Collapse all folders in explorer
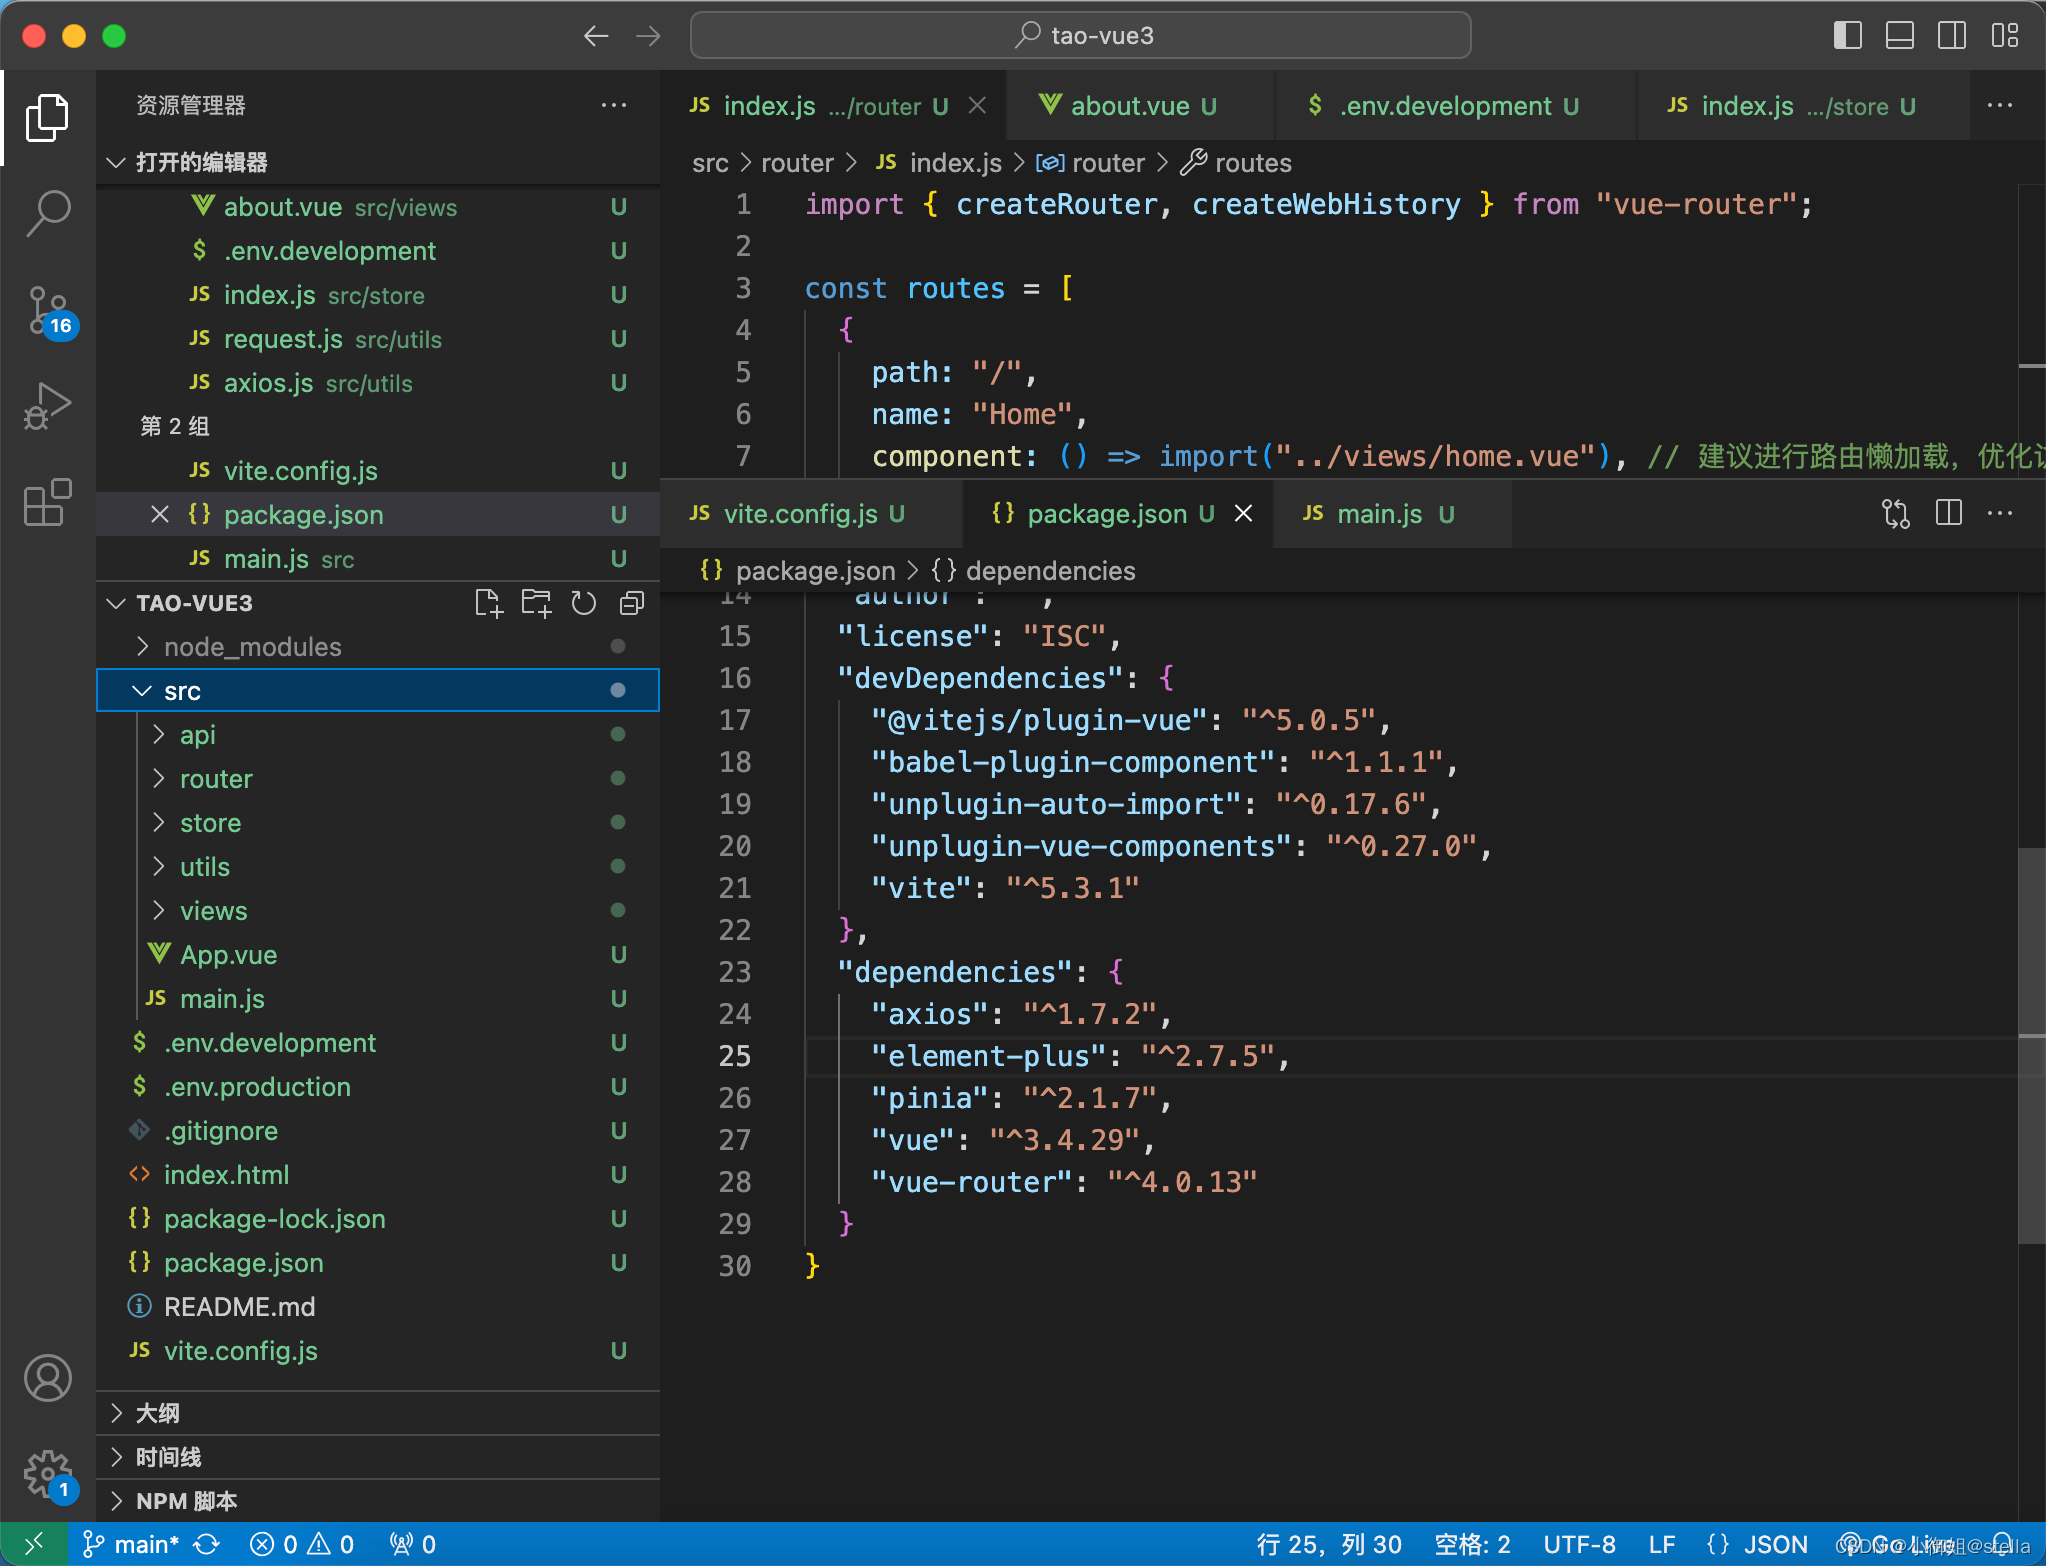 [632, 603]
